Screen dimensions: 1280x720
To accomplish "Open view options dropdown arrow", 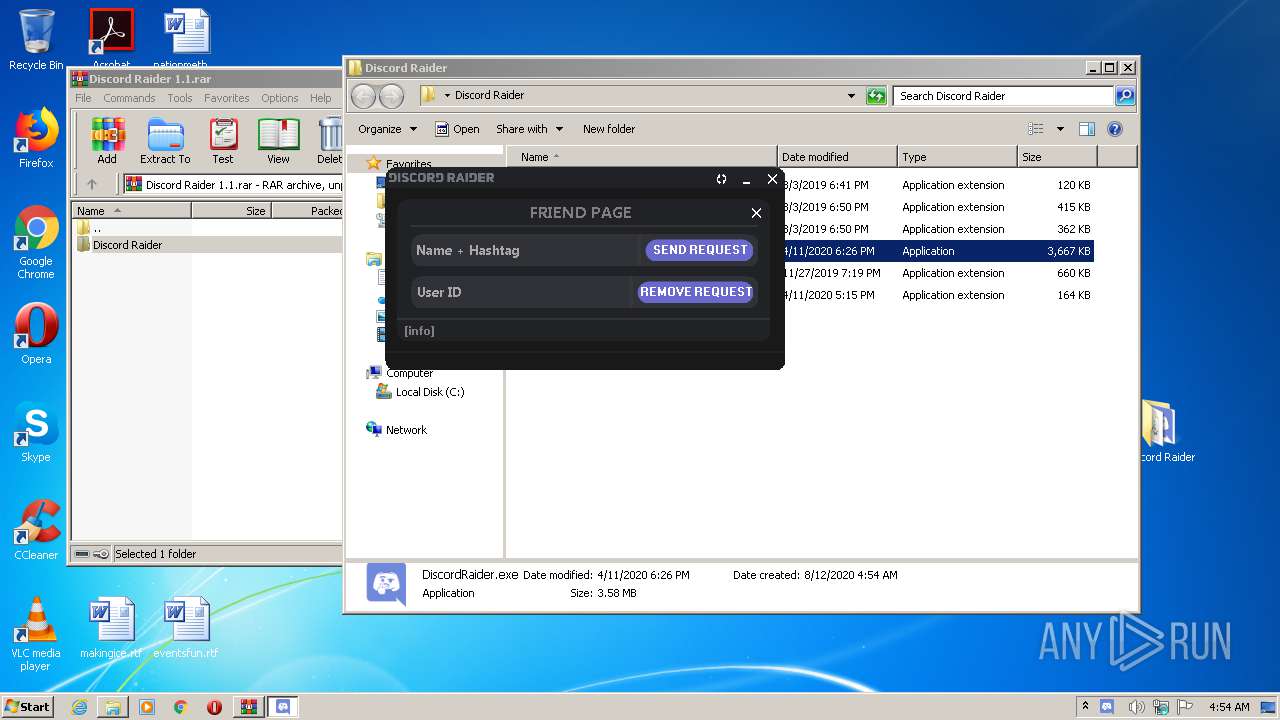I will pyautogui.click(x=1060, y=129).
